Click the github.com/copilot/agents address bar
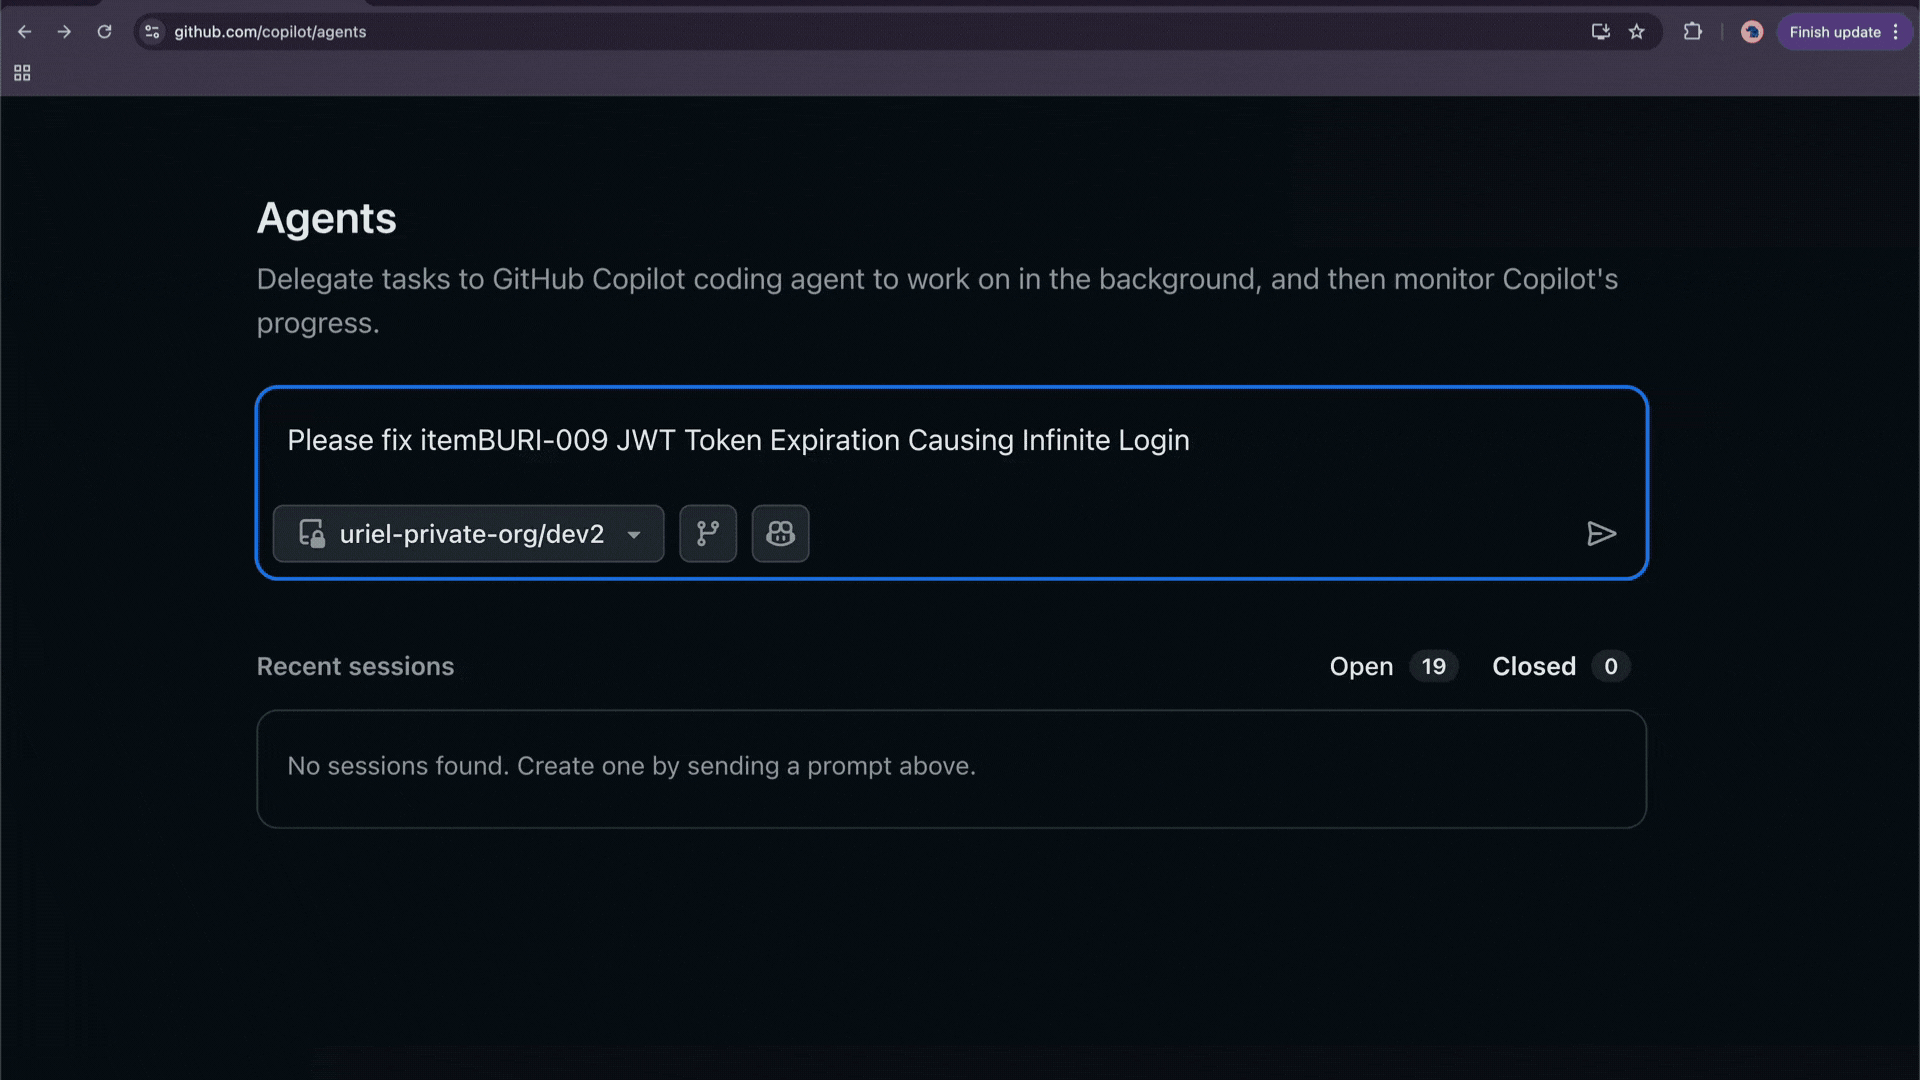Viewport: 1920px width, 1080px height. pos(270,31)
